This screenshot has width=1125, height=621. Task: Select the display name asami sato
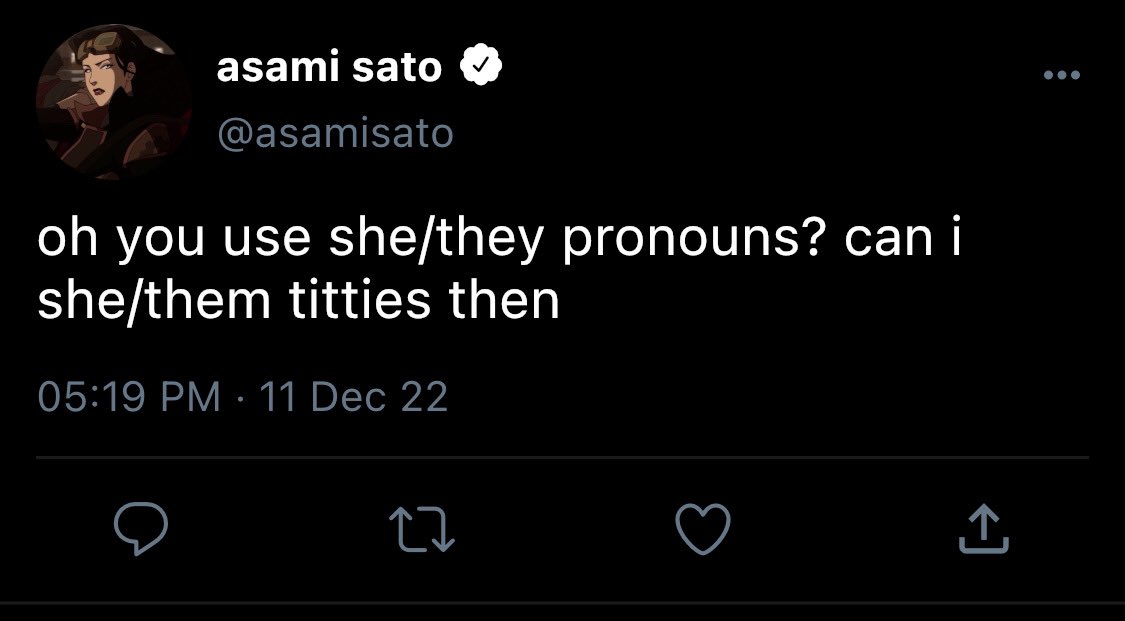329,67
